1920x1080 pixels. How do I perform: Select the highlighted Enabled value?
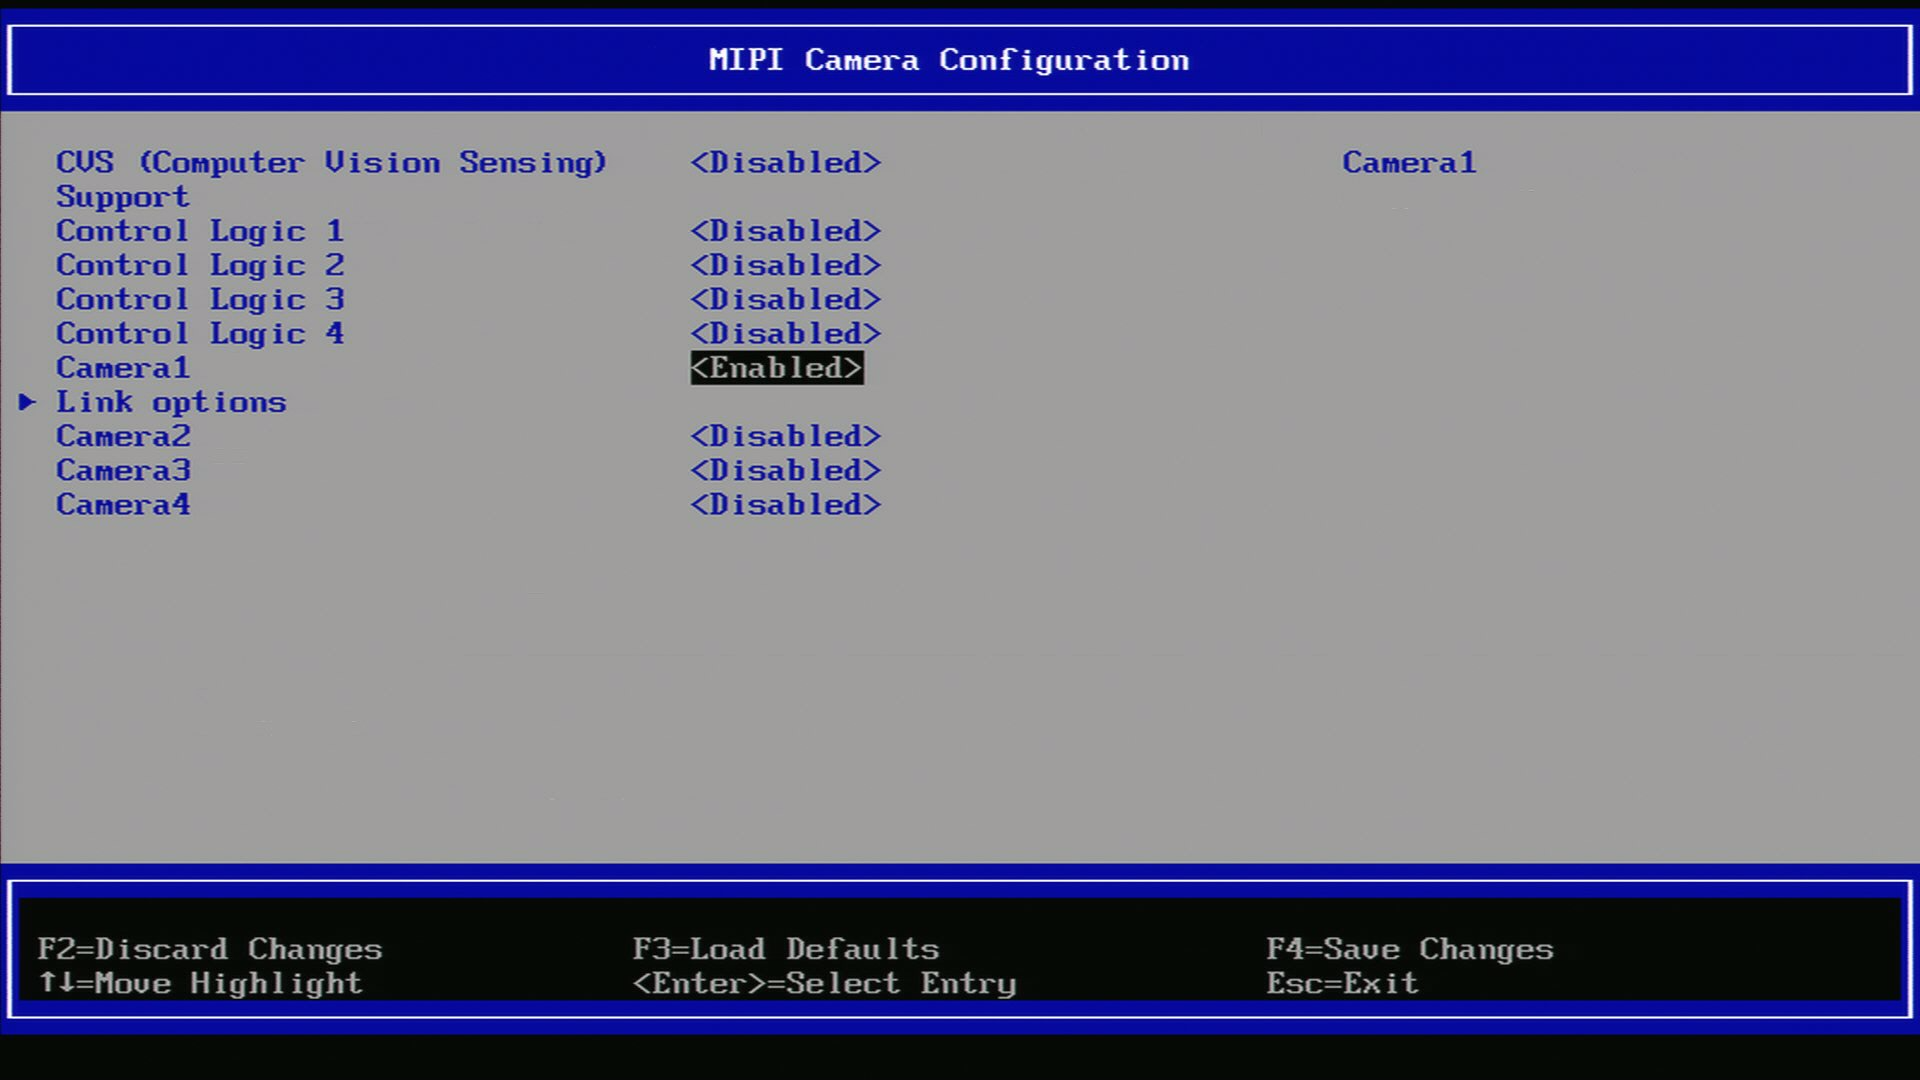click(x=777, y=368)
